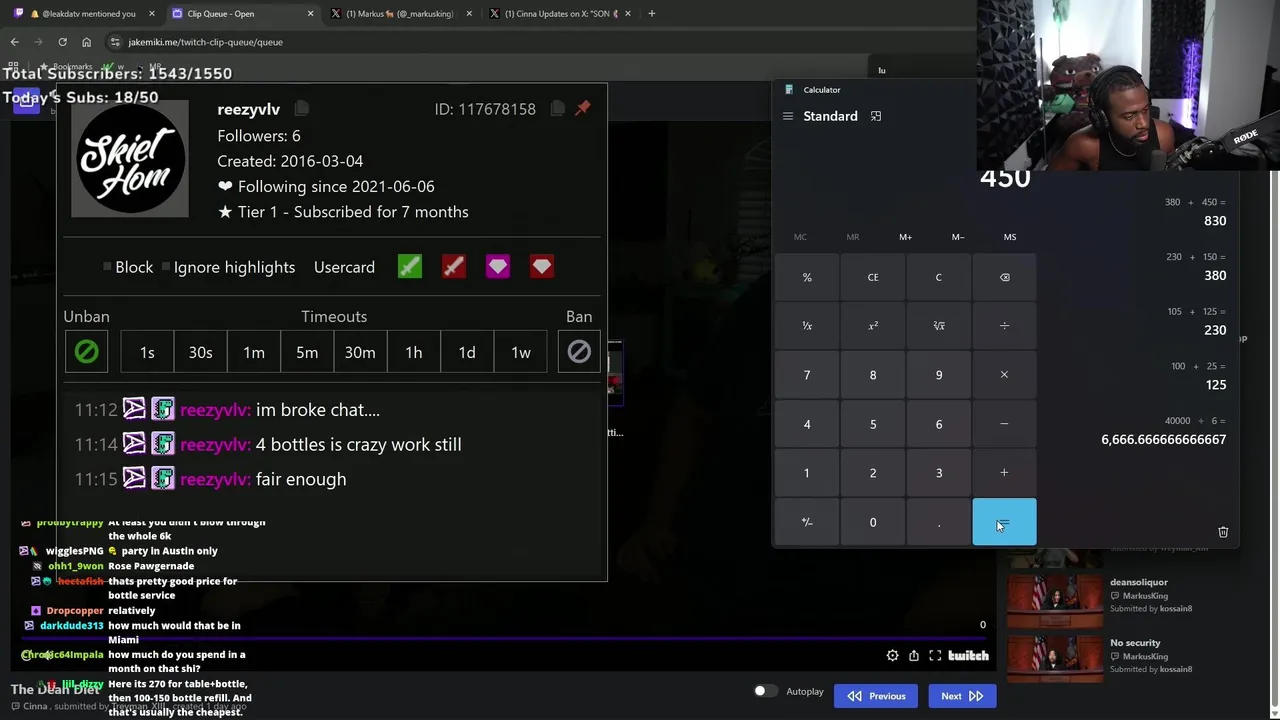Click calculator M+ memory button

click(x=905, y=237)
